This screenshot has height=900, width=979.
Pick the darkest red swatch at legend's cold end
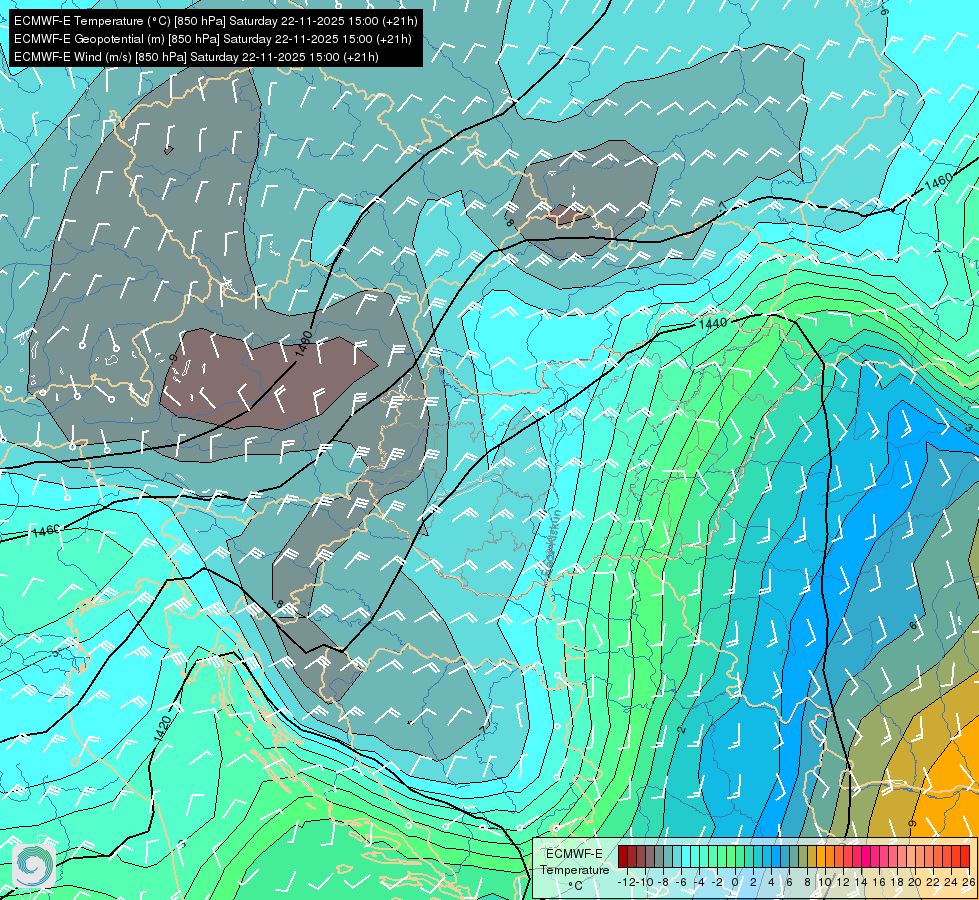(x=623, y=856)
